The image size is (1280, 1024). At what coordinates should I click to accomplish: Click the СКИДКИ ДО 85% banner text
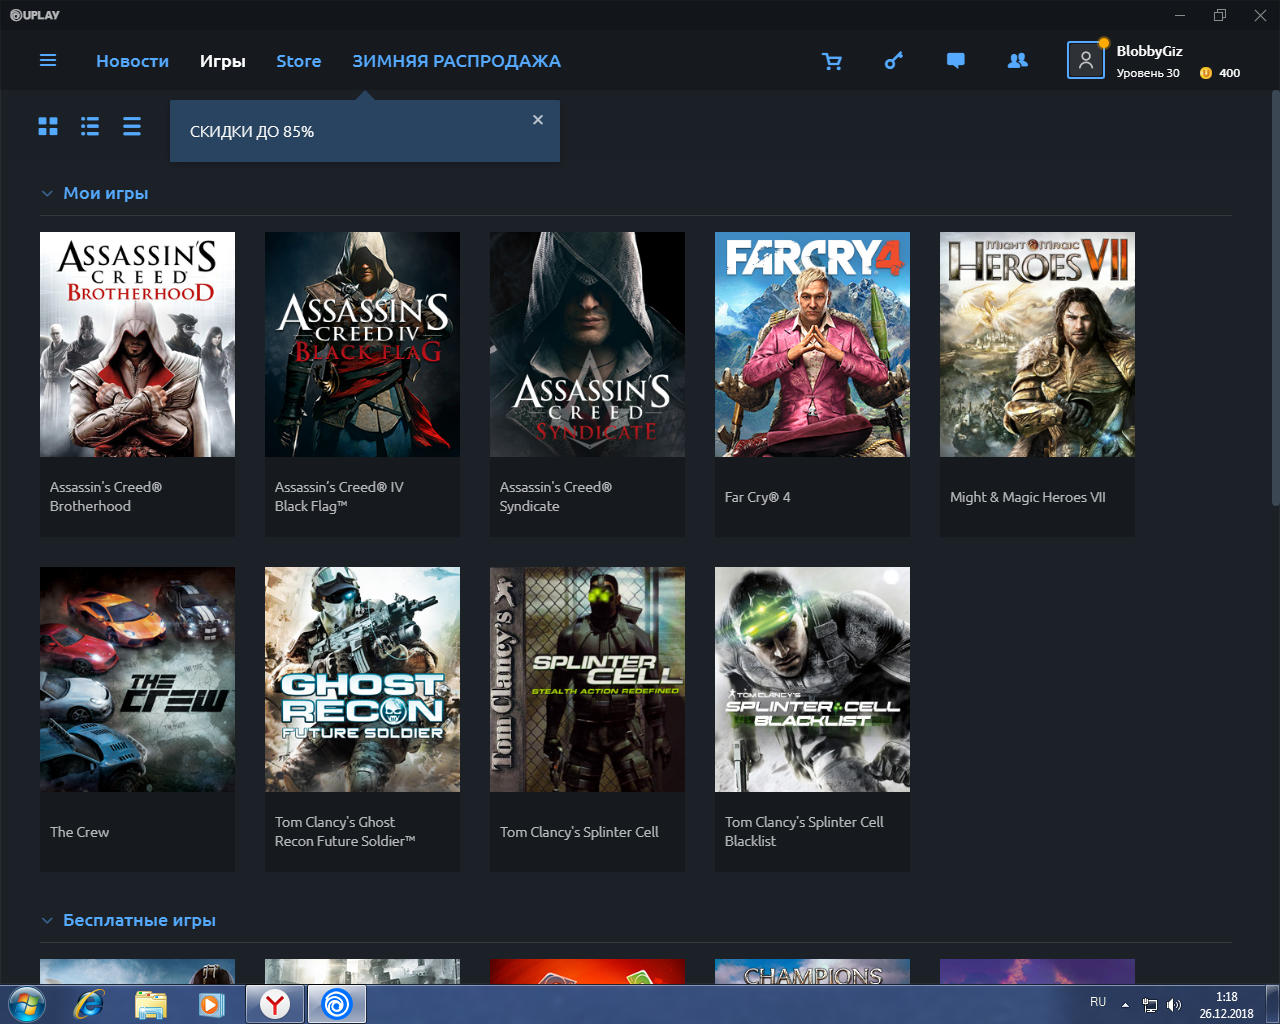(252, 132)
